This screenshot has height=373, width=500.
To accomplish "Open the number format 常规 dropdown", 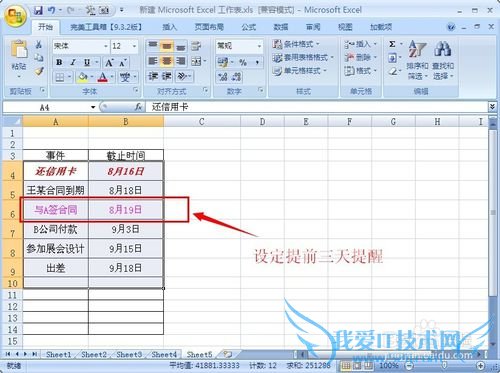I will (x=259, y=46).
